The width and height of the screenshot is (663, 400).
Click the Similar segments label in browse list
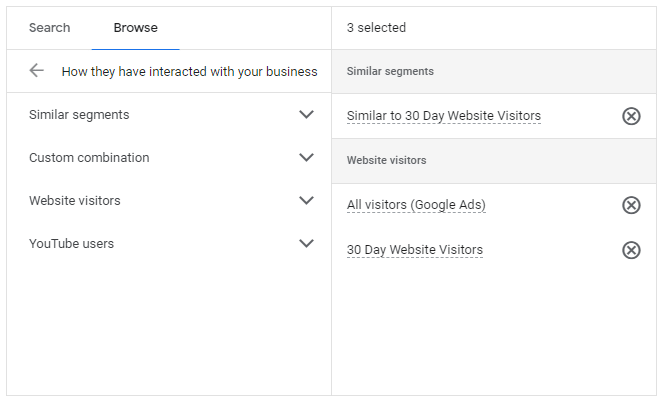(x=79, y=115)
